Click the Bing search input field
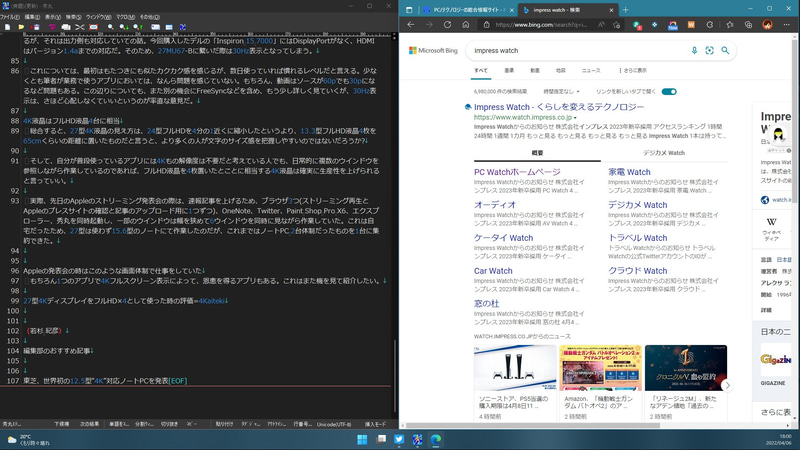This screenshot has height=450, width=800. pos(577,51)
